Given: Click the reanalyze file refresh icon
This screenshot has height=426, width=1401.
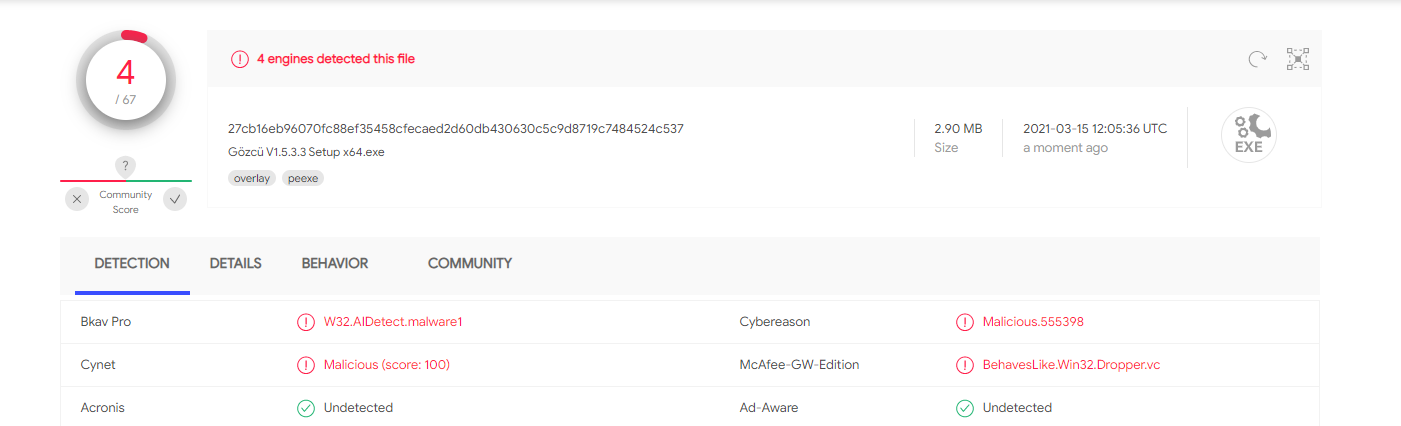Looking at the screenshot, I should click(x=1257, y=59).
